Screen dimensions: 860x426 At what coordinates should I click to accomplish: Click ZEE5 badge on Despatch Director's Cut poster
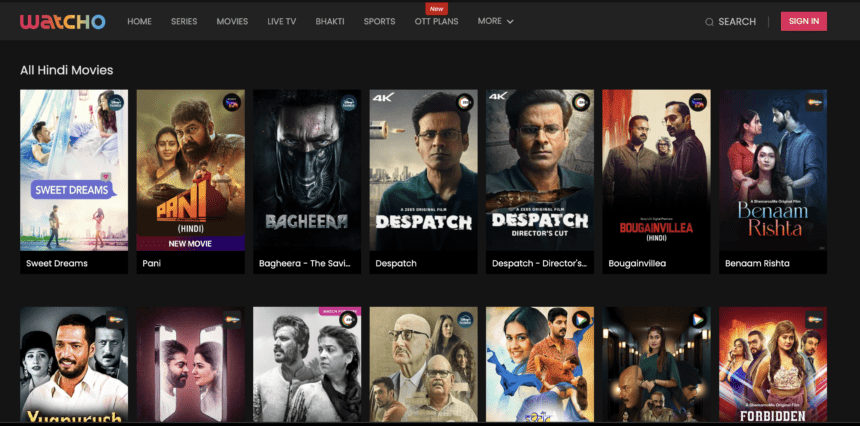point(581,103)
